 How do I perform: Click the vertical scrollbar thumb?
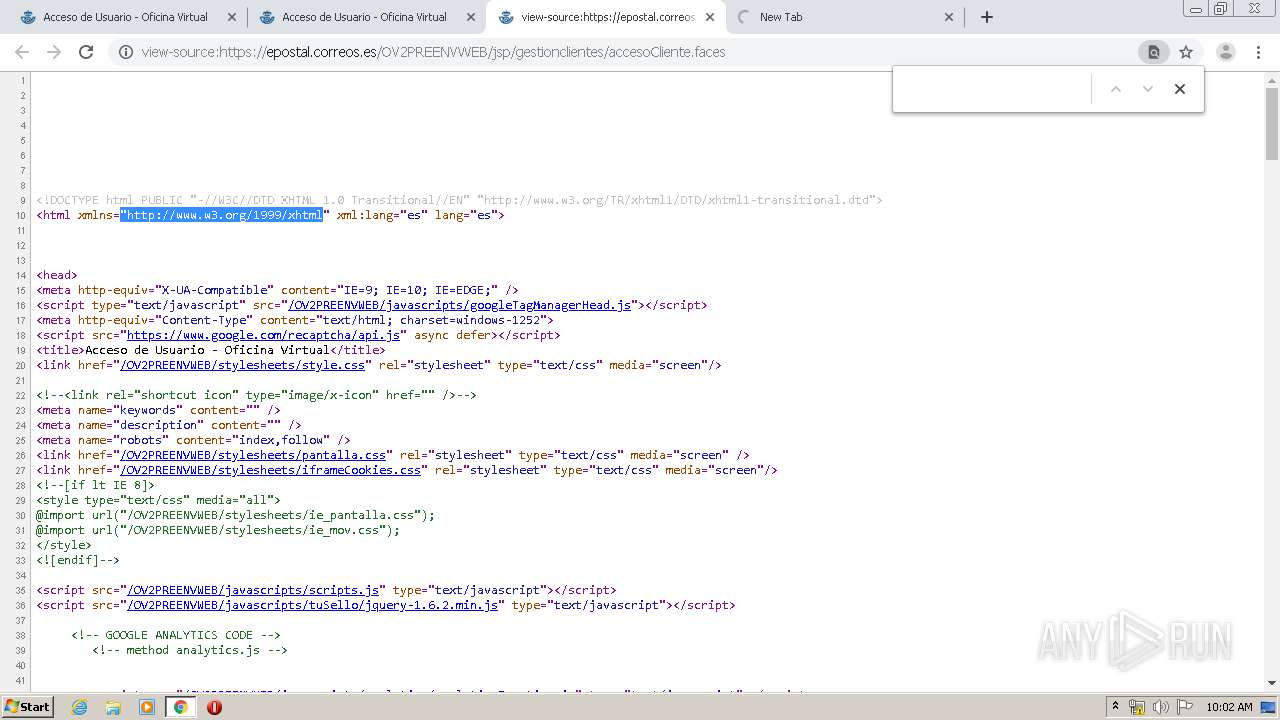(x=1272, y=123)
